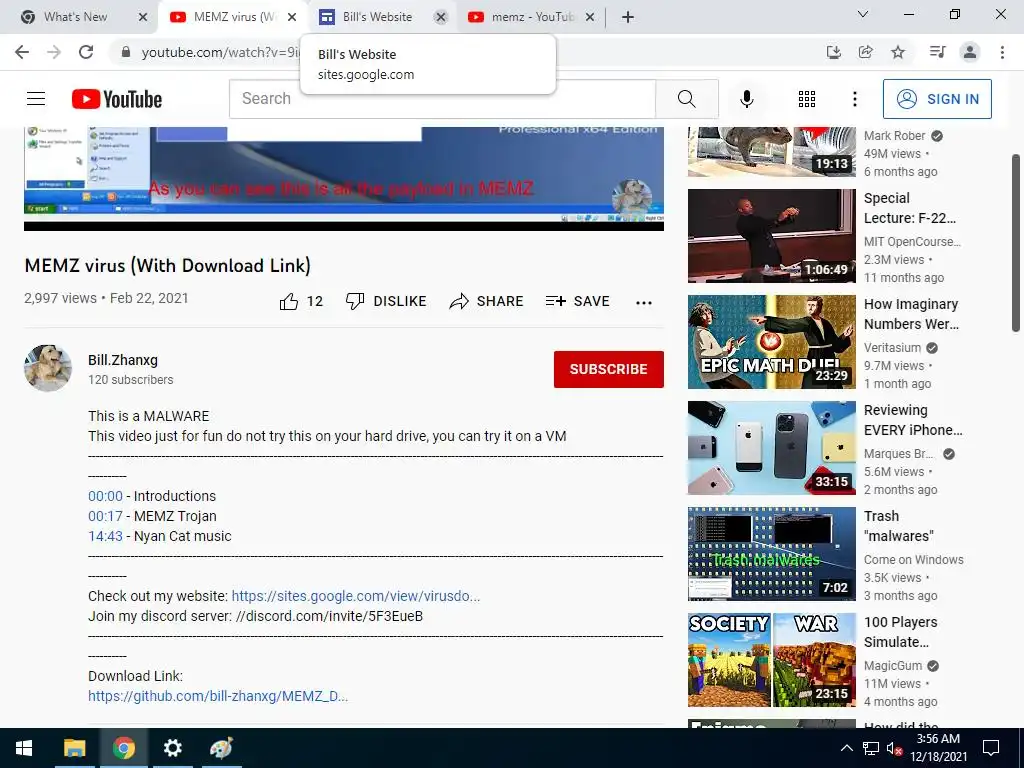Screen dimensions: 1024x768
Task: Open the Paint app on taskbar
Action: click(x=222, y=748)
